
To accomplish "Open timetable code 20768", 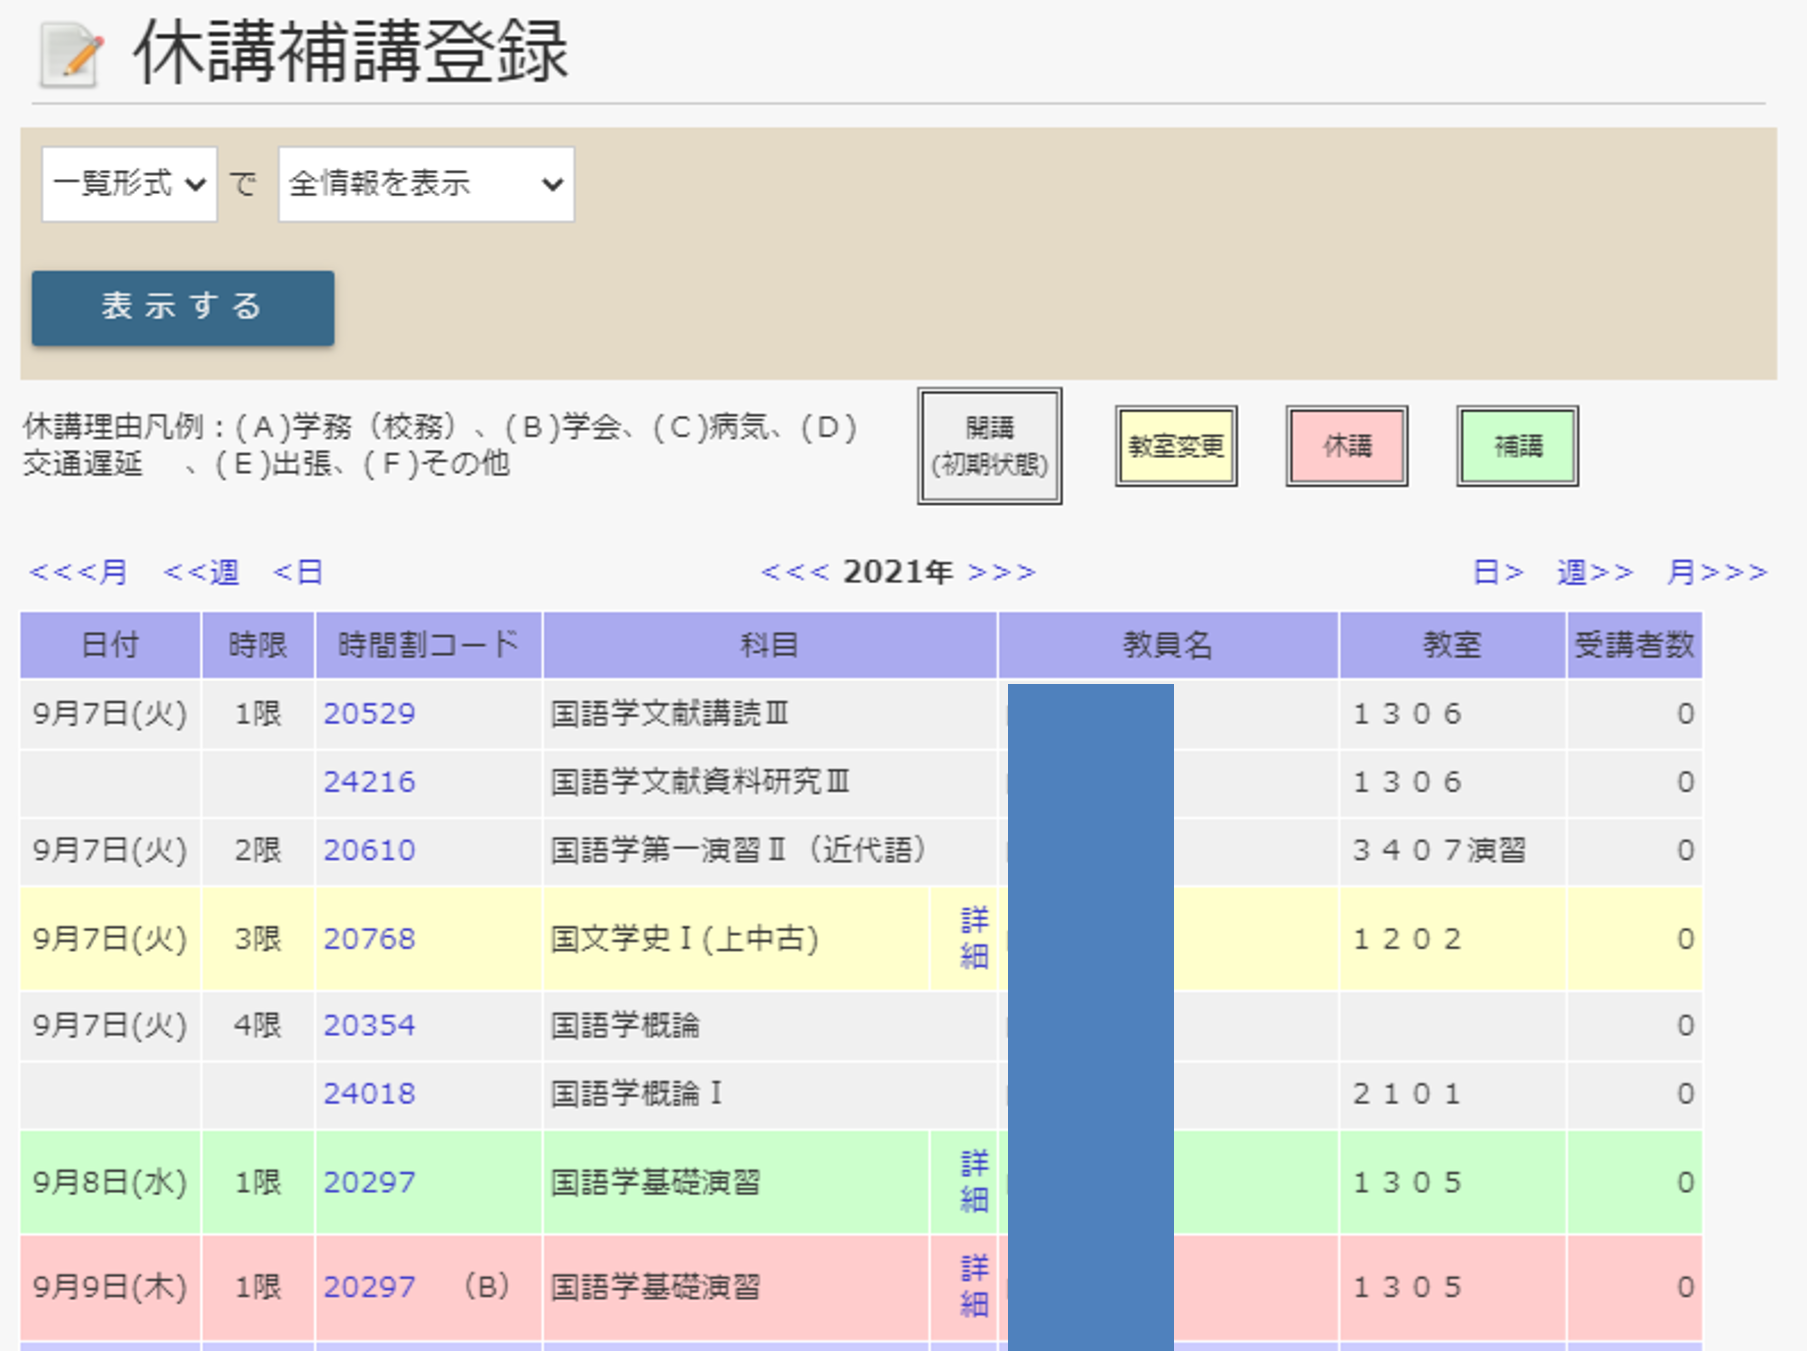I will (x=369, y=939).
